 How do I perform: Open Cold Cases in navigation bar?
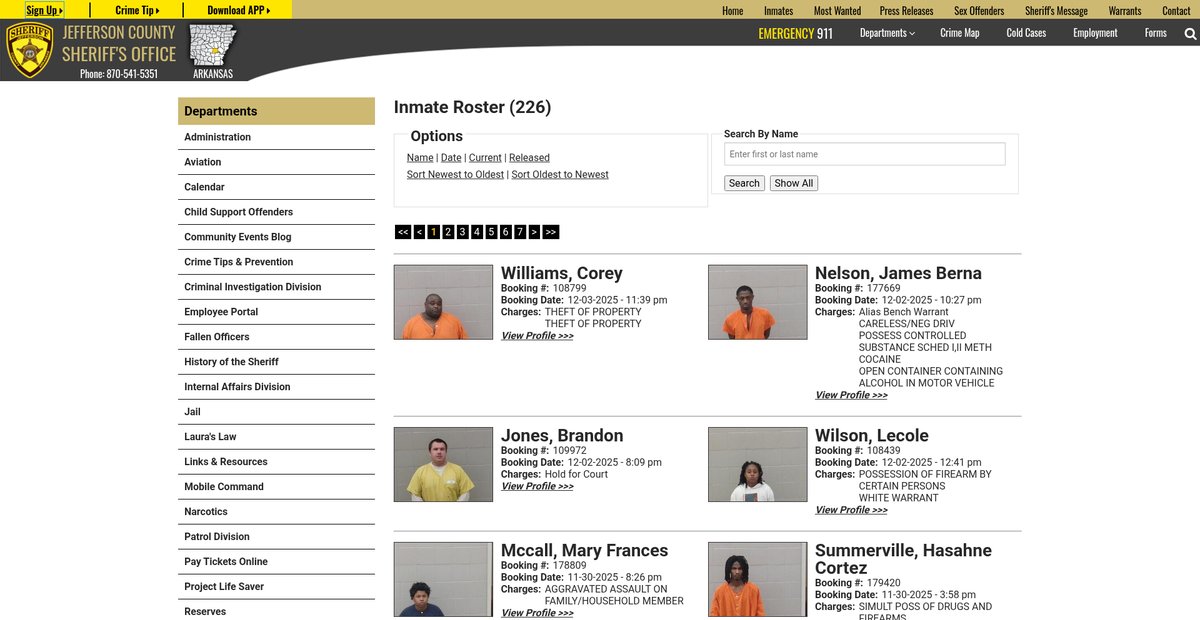tap(1026, 33)
